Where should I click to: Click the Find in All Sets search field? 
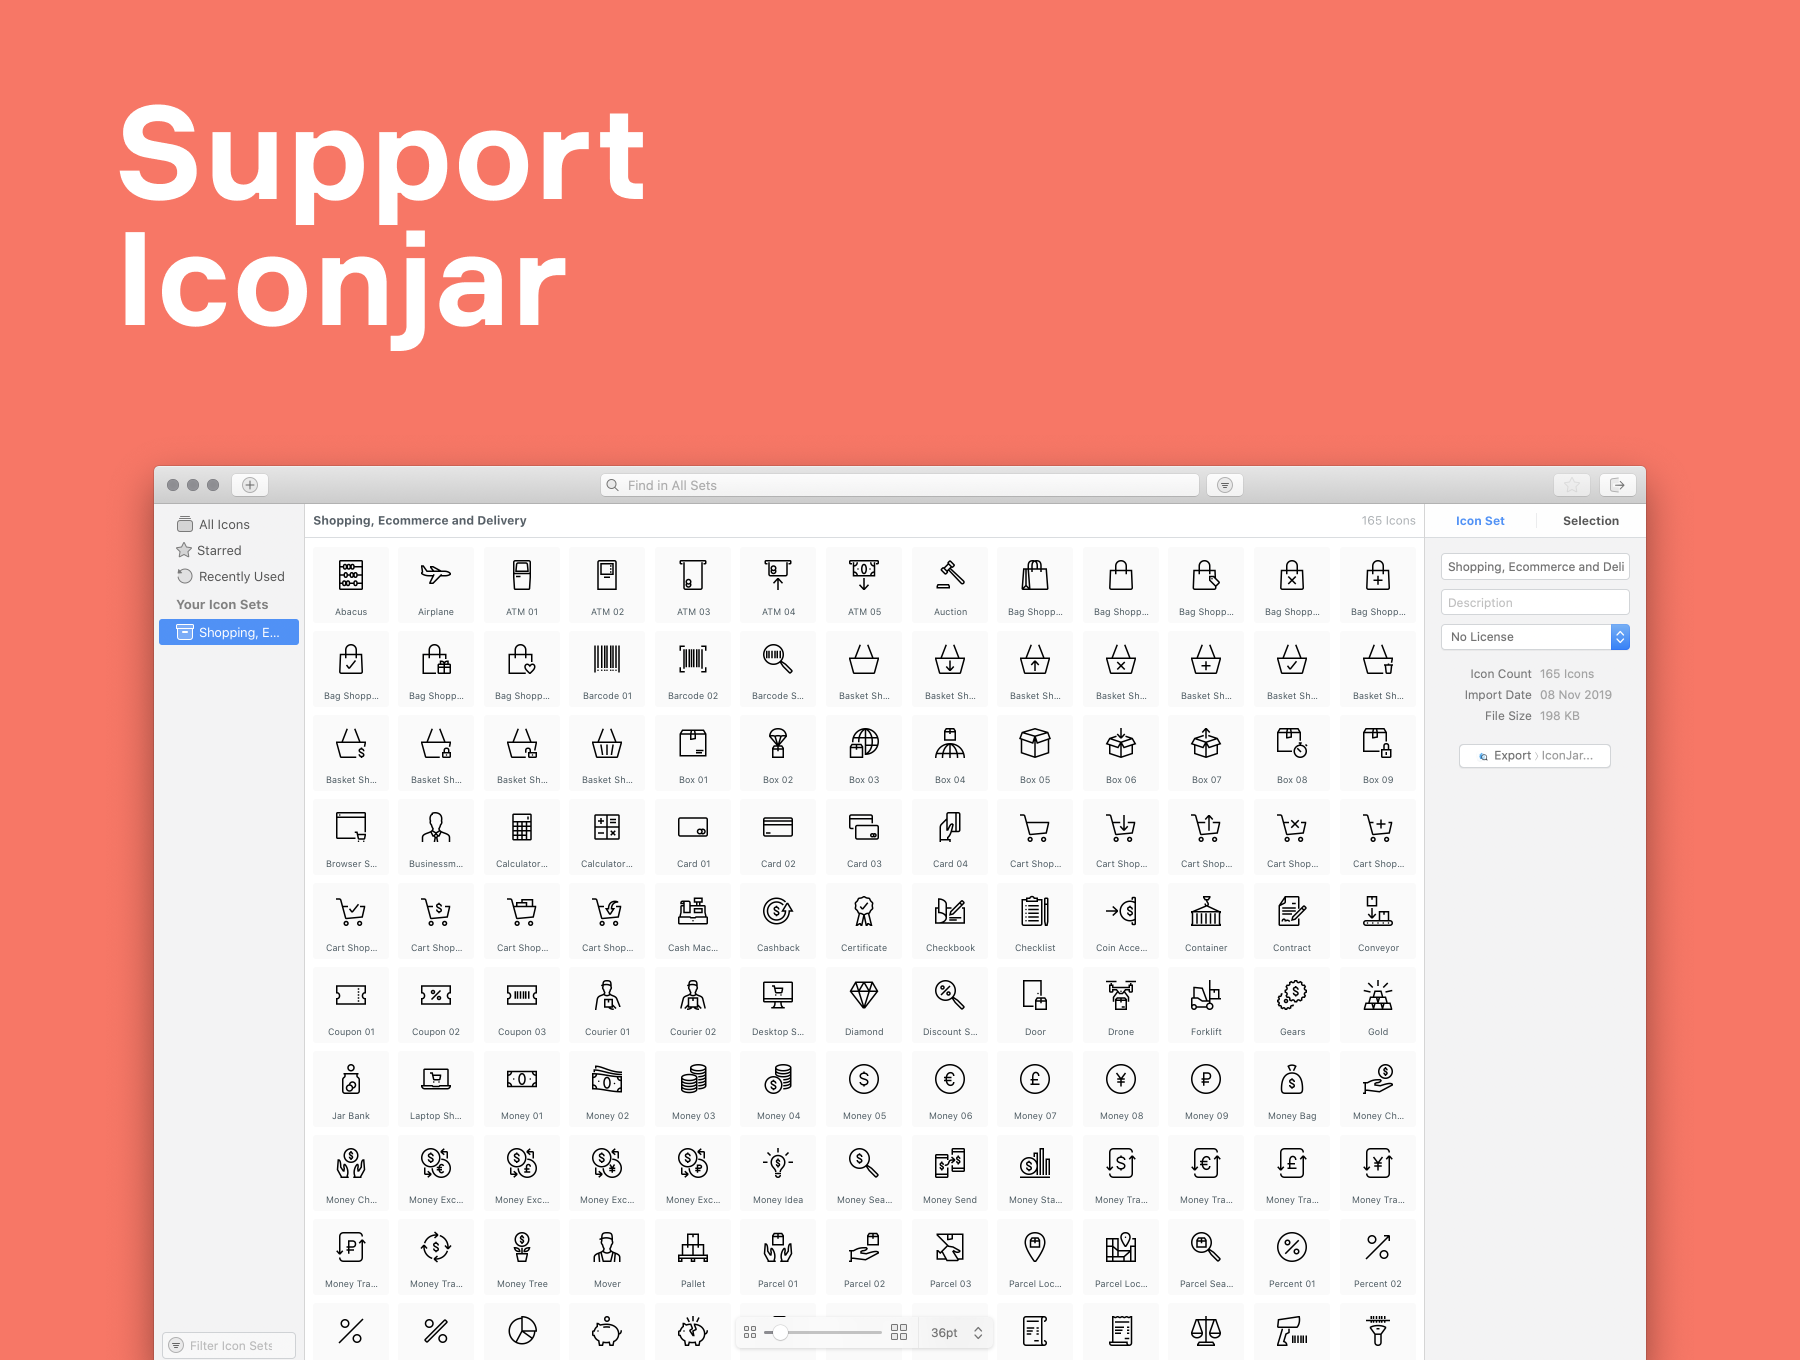coord(900,485)
